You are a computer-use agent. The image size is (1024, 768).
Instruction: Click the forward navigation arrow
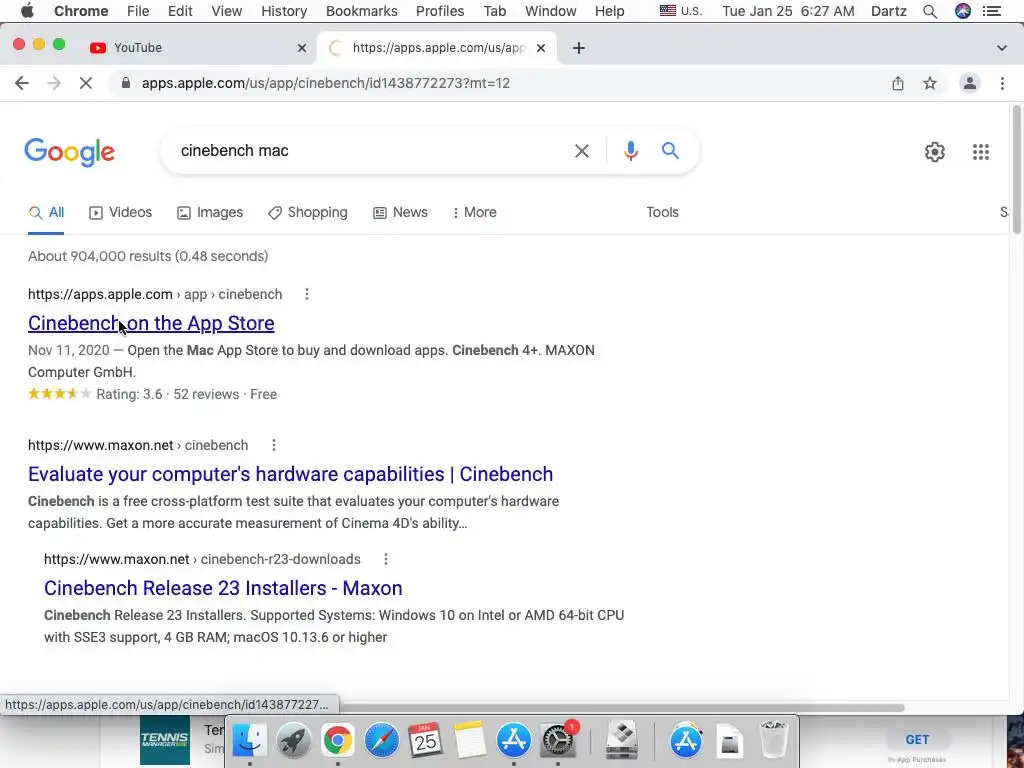pos(54,83)
